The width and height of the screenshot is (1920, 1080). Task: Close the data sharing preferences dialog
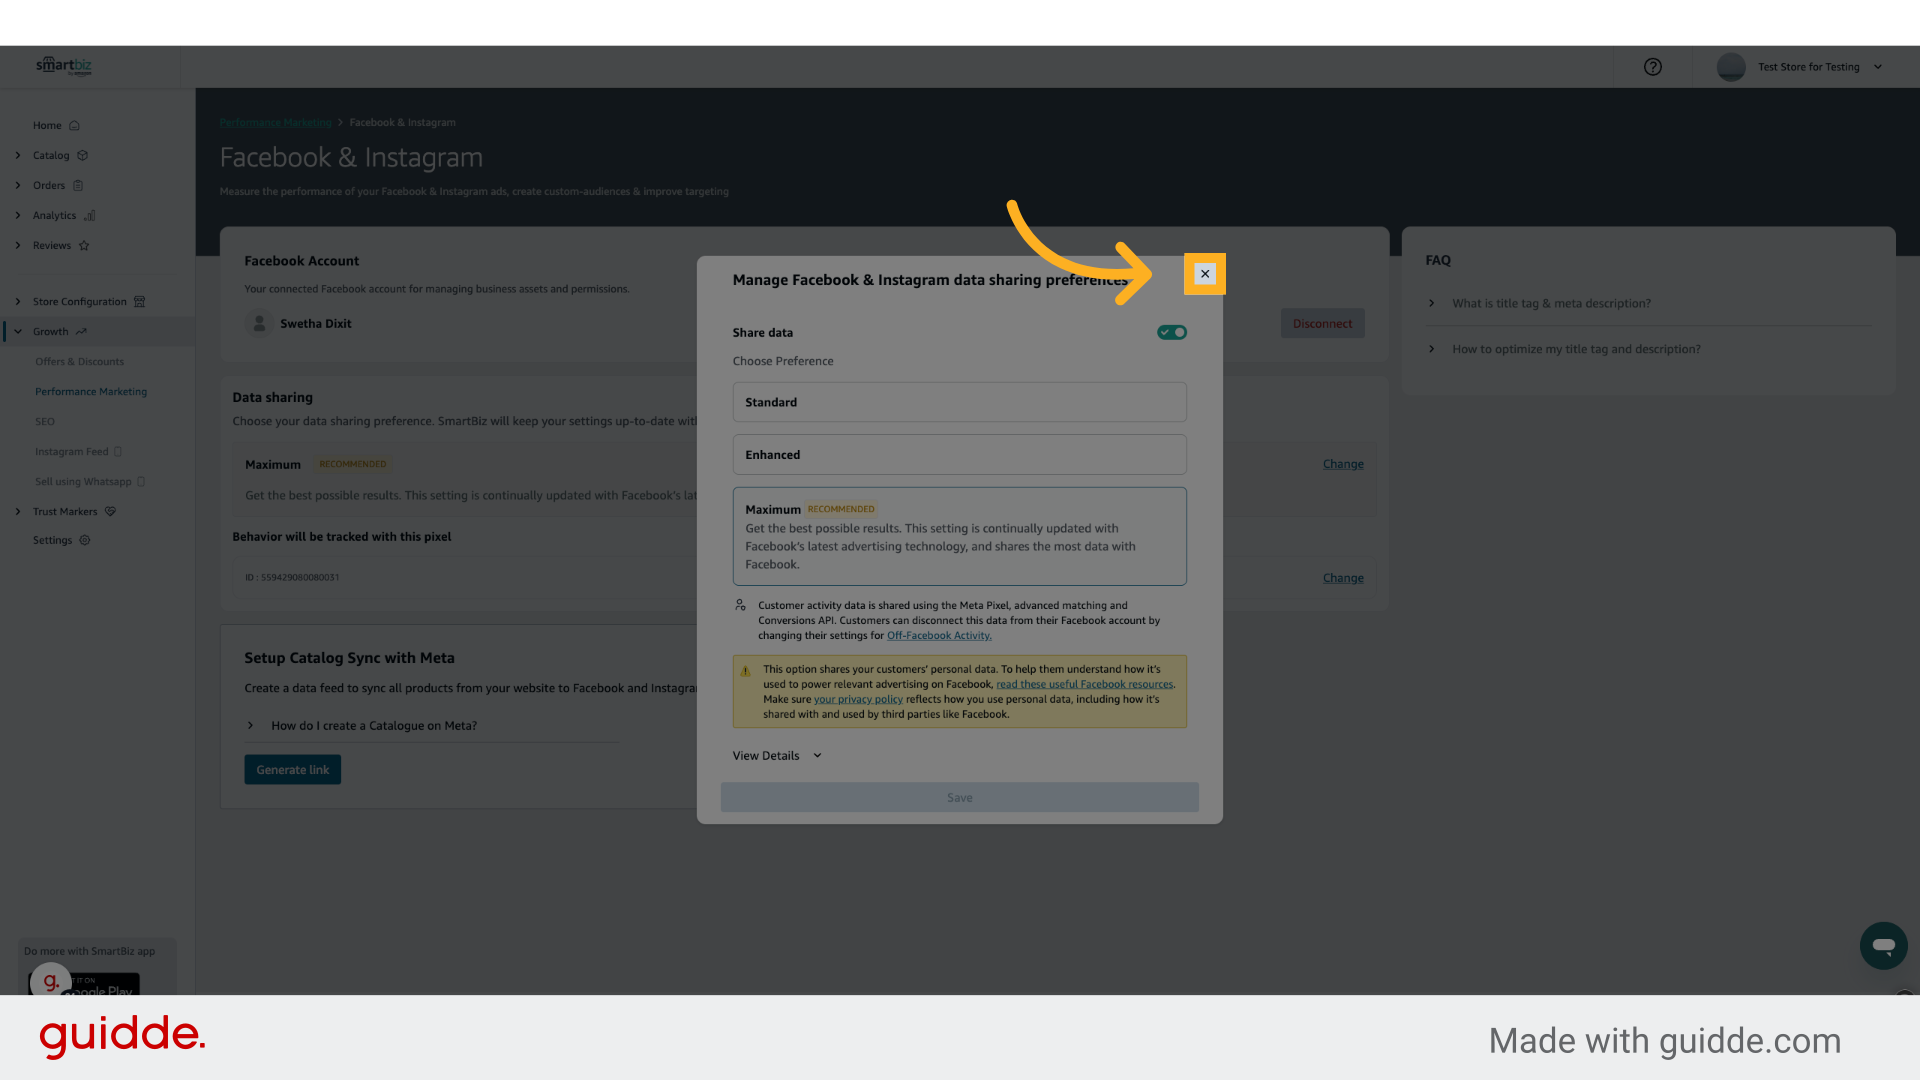(1205, 274)
